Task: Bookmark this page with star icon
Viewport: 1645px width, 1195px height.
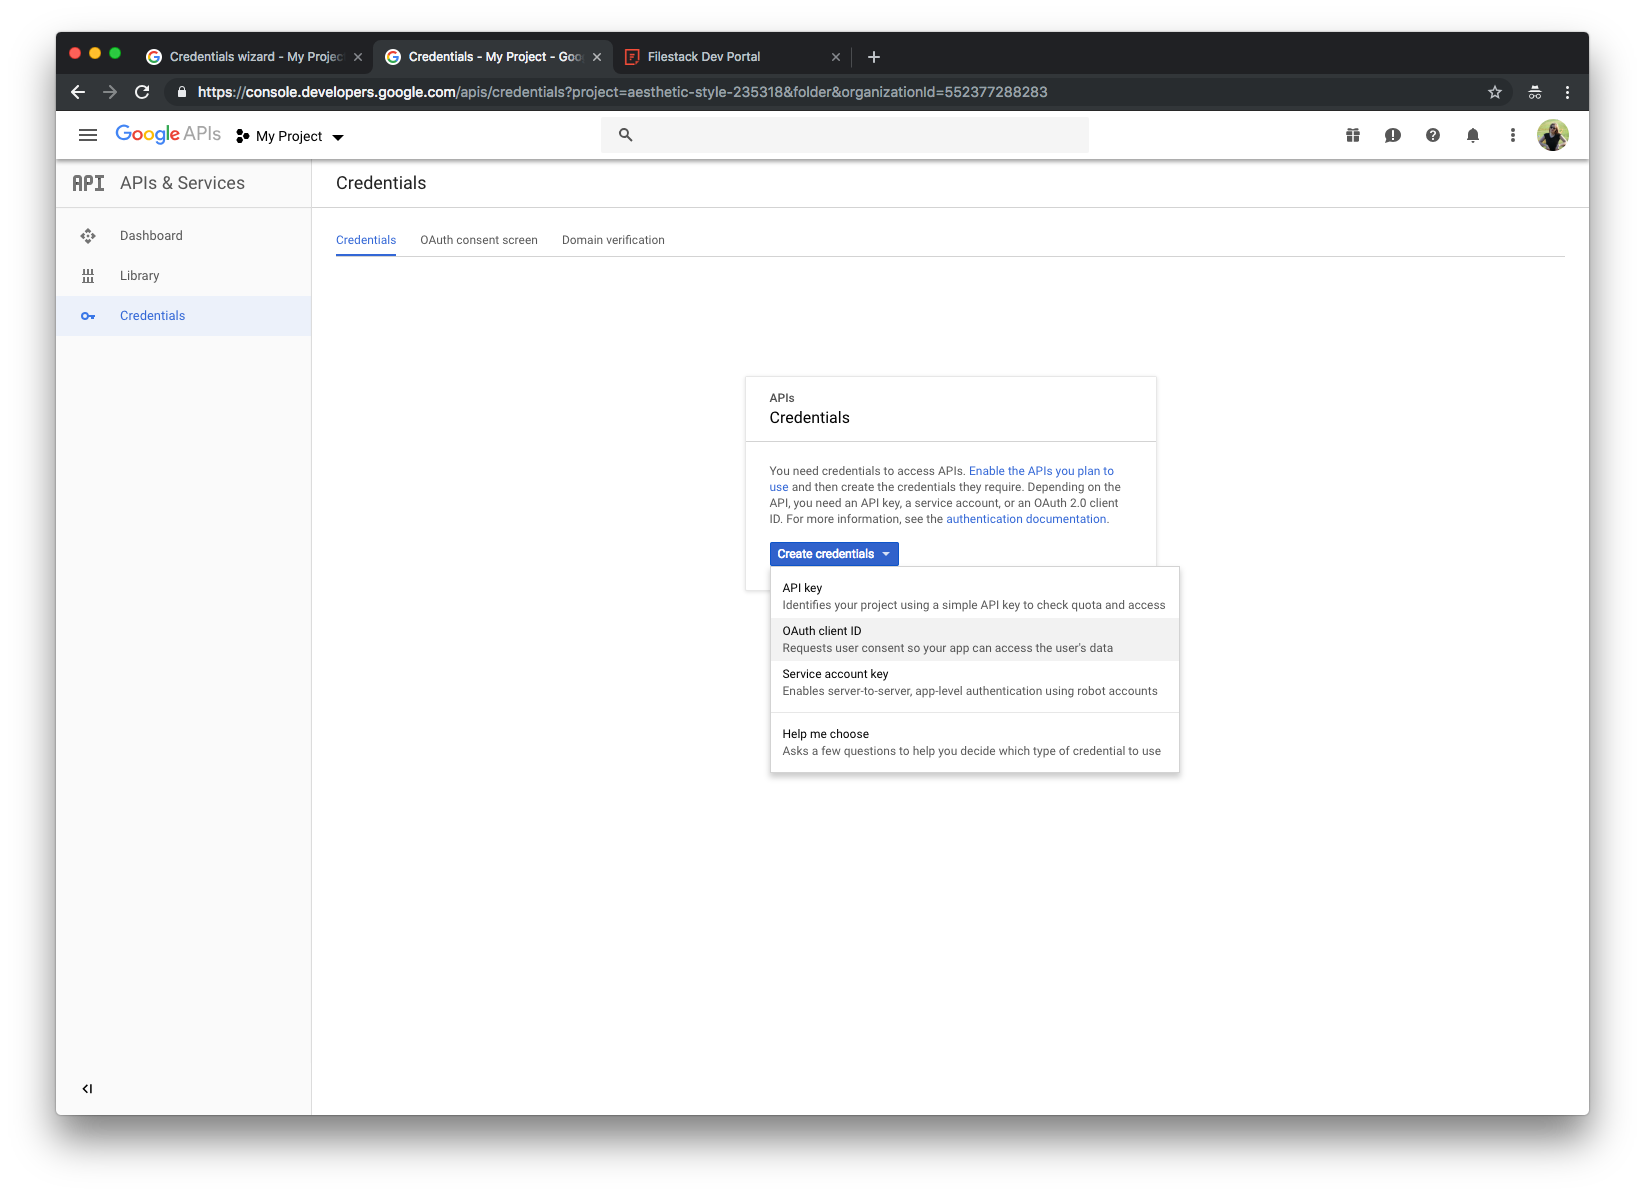Action: point(1495,92)
